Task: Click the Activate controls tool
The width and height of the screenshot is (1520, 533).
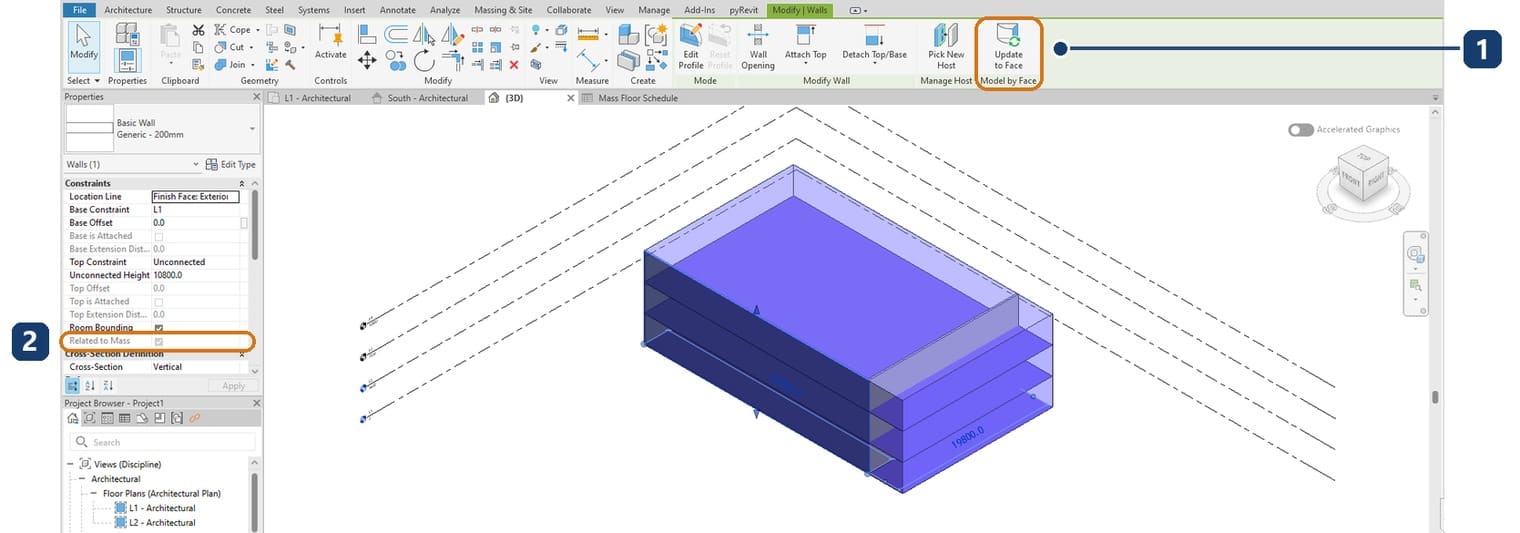Action: pyautogui.click(x=330, y=41)
